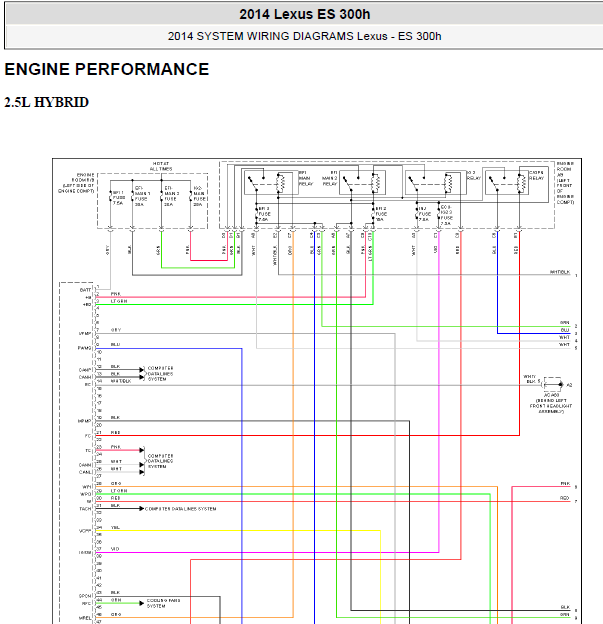Select the 'IG2 RELAY' label
The width and height of the screenshot is (603, 624).
(x=474, y=176)
